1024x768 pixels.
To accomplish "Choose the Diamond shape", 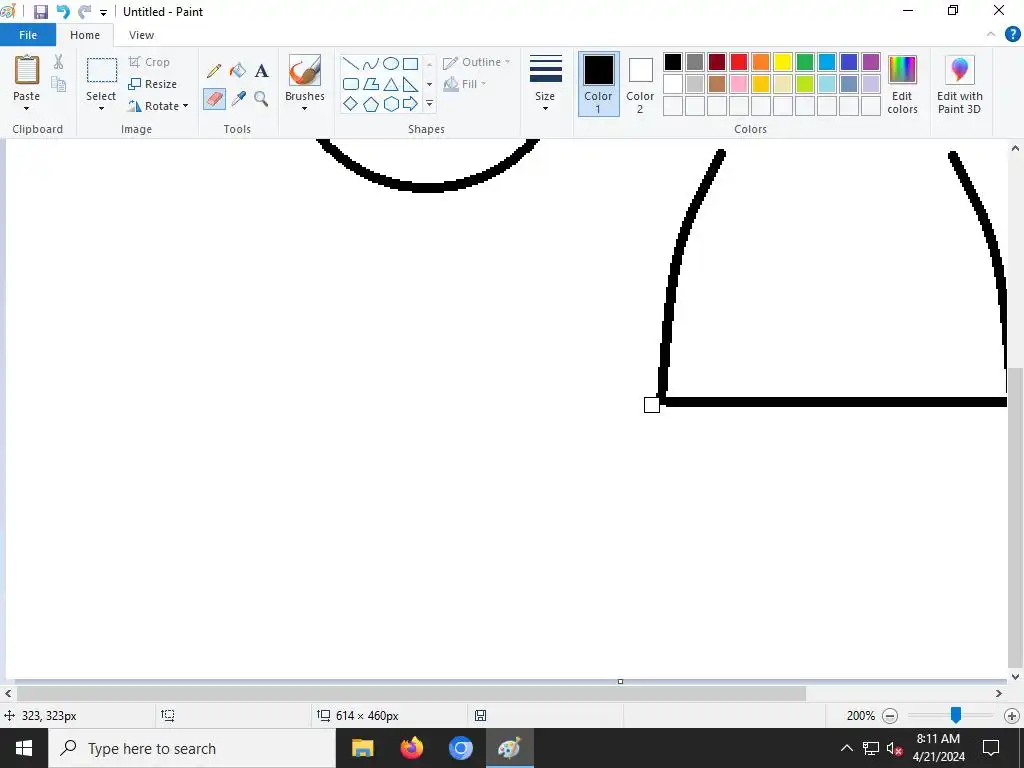I will 351,104.
